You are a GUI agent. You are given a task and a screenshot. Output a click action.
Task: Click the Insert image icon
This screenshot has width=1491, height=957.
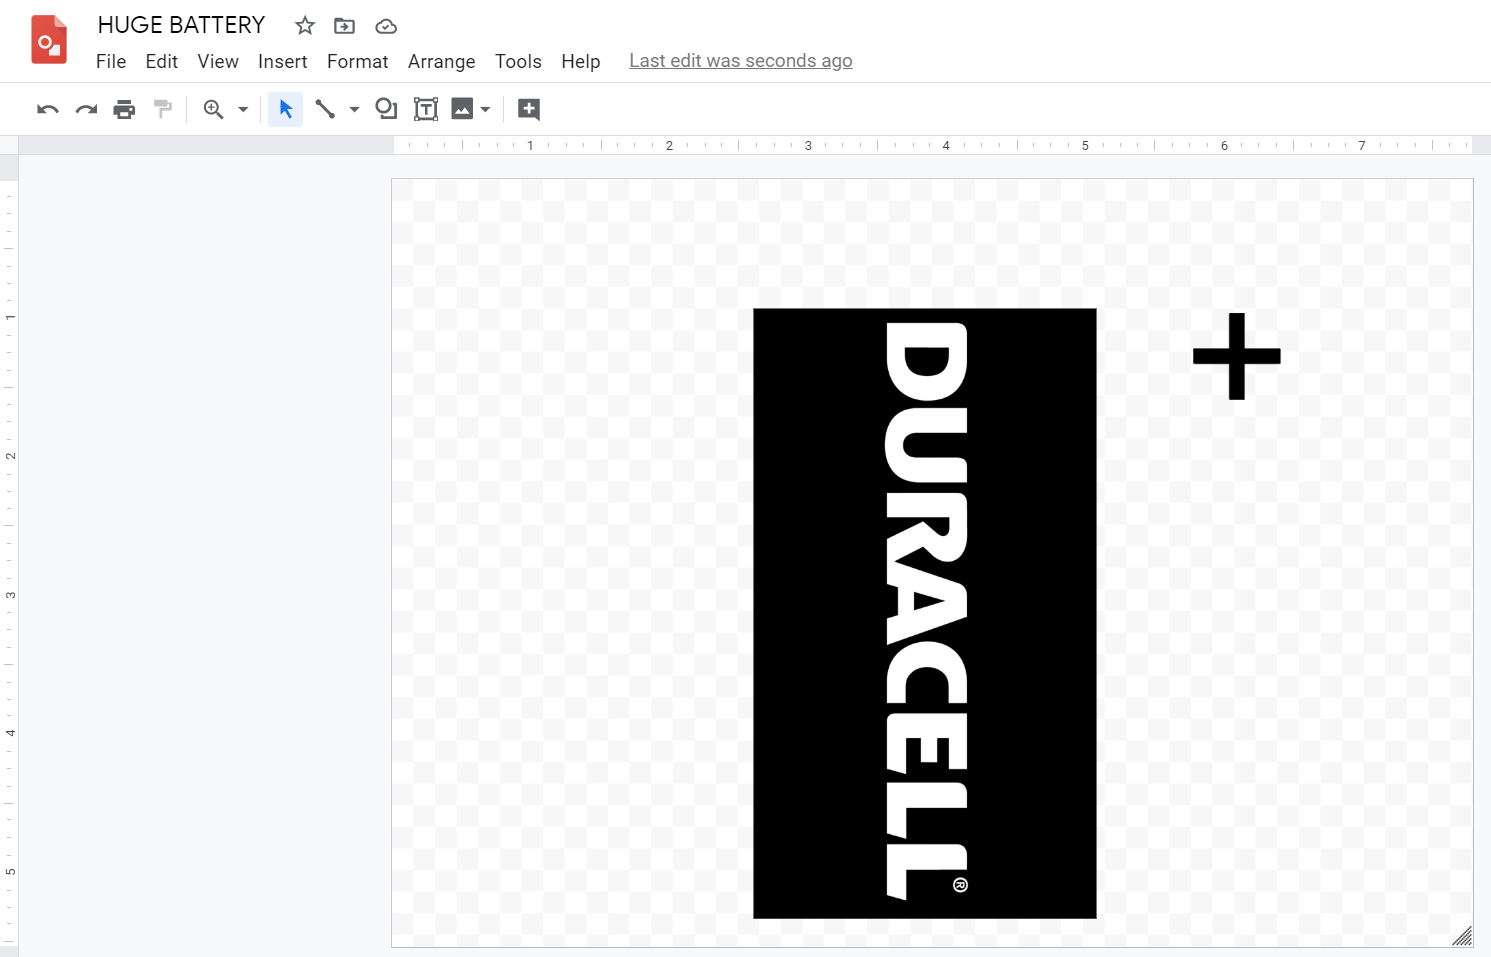462,109
